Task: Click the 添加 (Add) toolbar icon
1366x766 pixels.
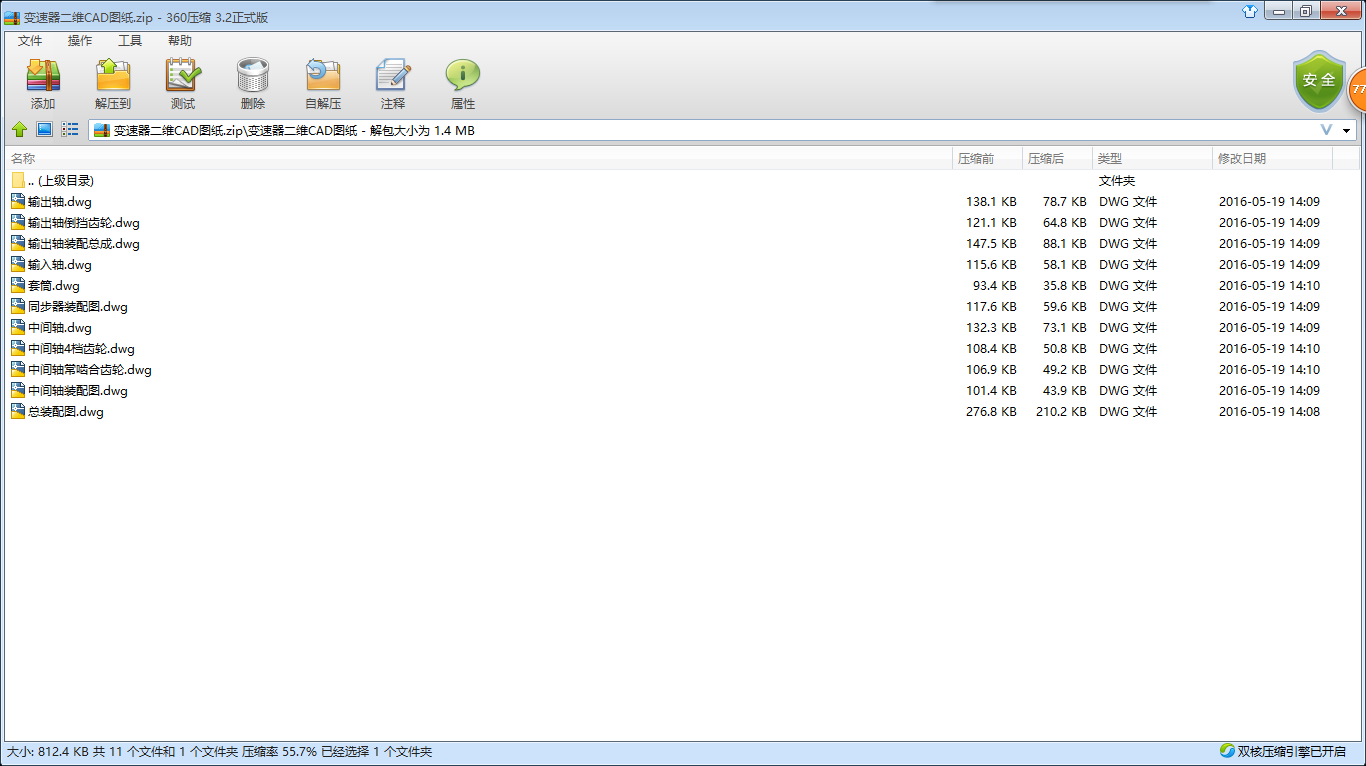Action: (43, 76)
